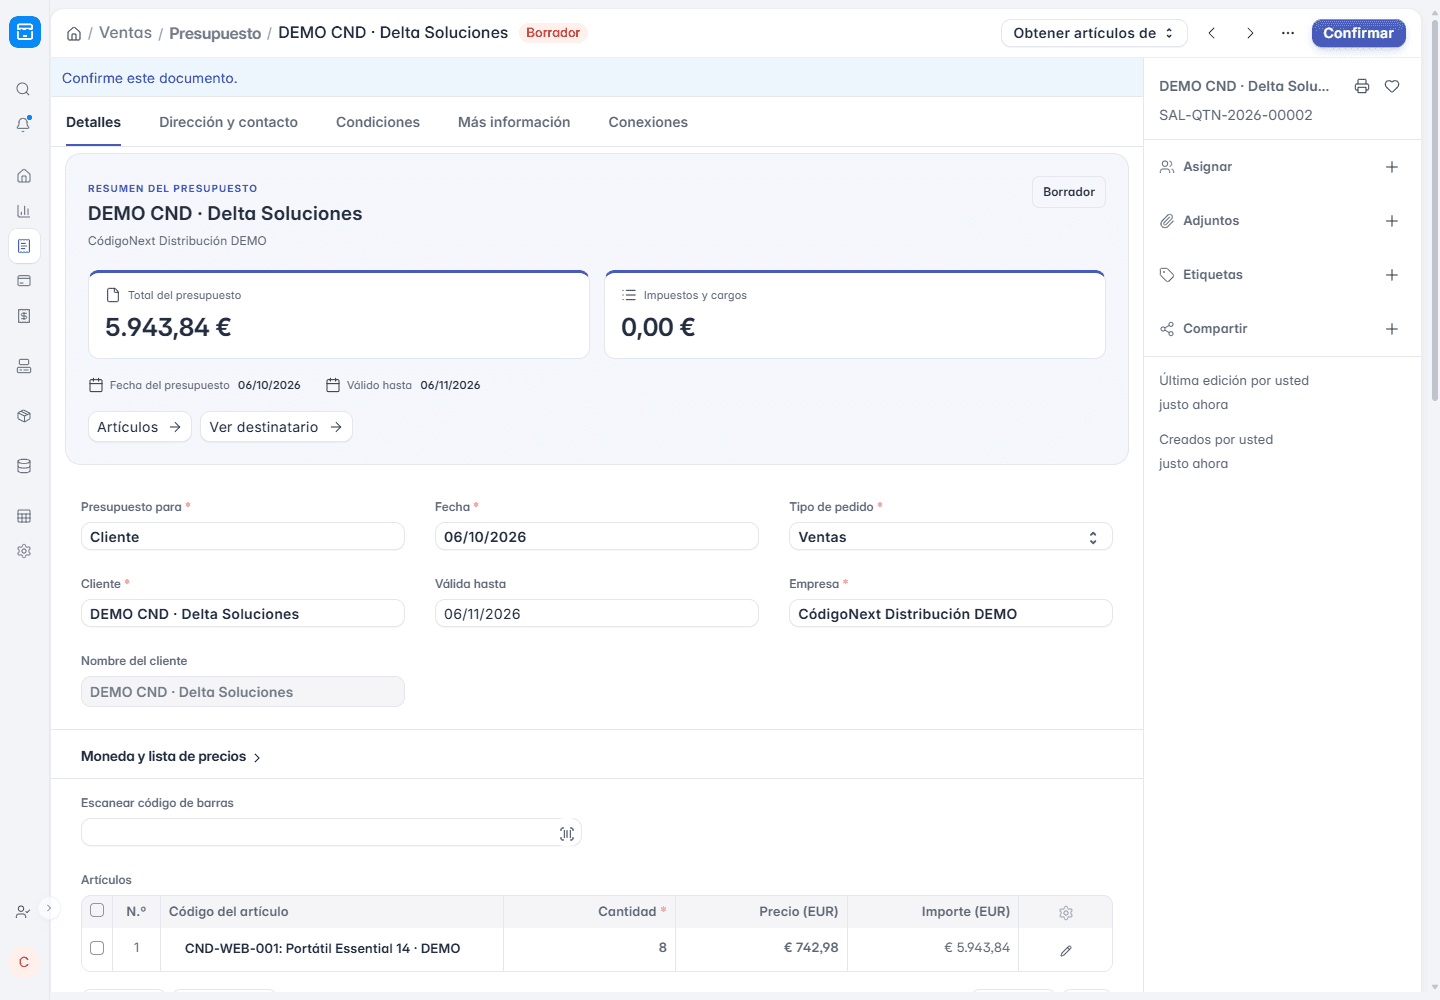This screenshot has height=1000, width=1440.
Task: Click the price cell € 742,98
Action: click(x=762, y=948)
